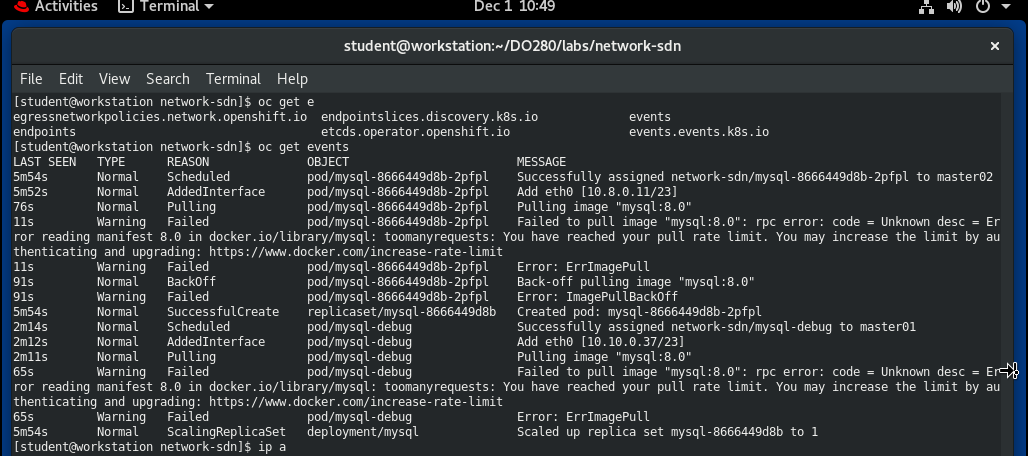Open the Help menu
1028x456 pixels.
click(292, 79)
